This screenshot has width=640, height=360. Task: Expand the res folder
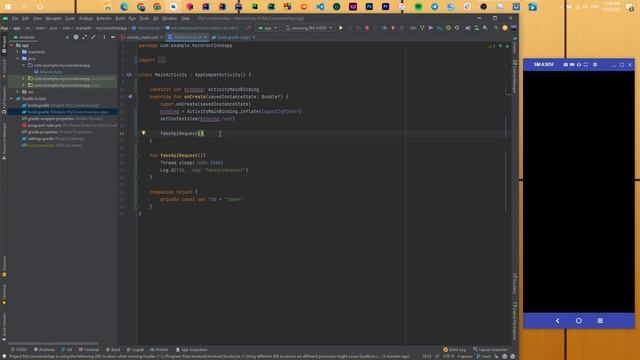[x=18, y=92]
